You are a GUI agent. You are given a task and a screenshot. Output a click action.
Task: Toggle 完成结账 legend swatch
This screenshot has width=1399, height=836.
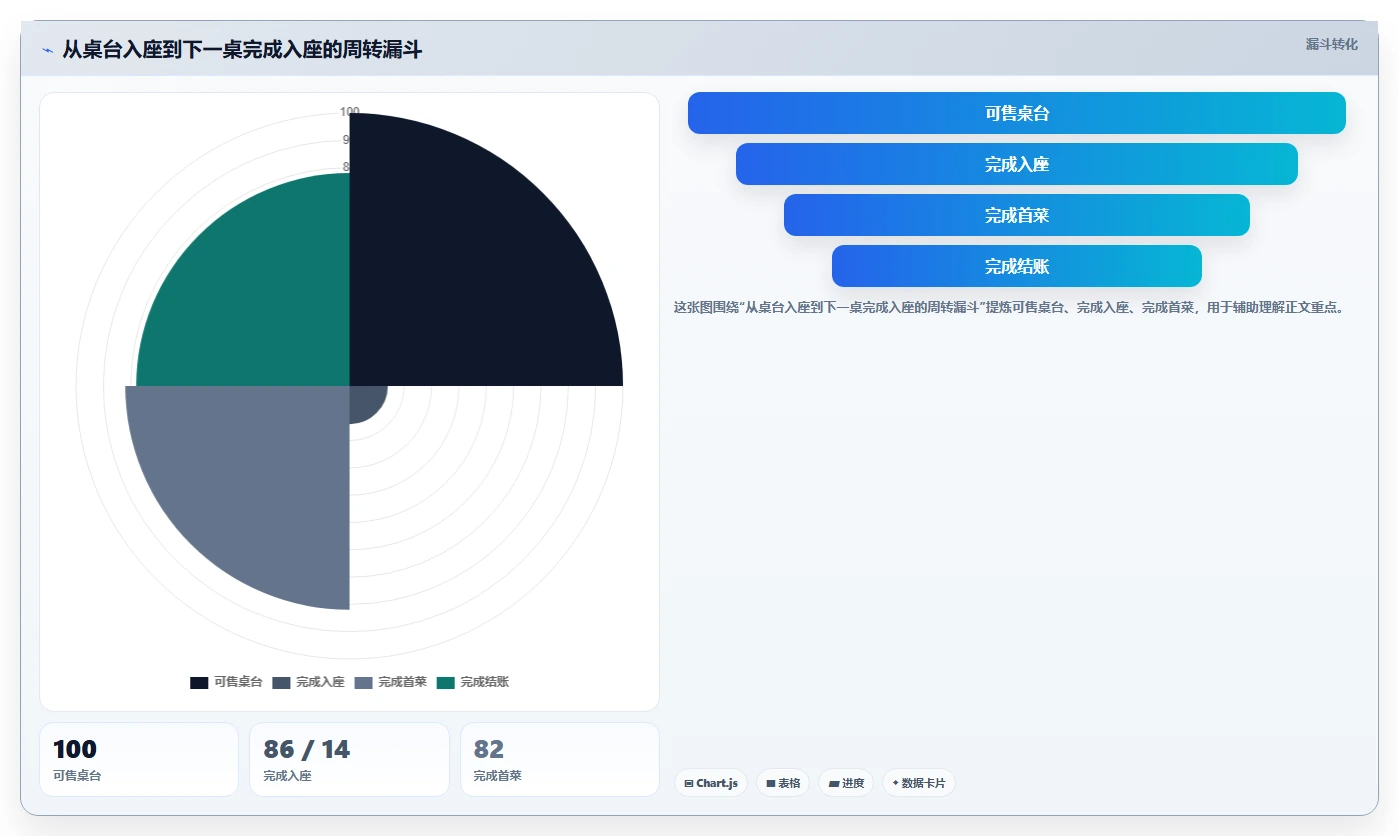pyautogui.click(x=445, y=683)
